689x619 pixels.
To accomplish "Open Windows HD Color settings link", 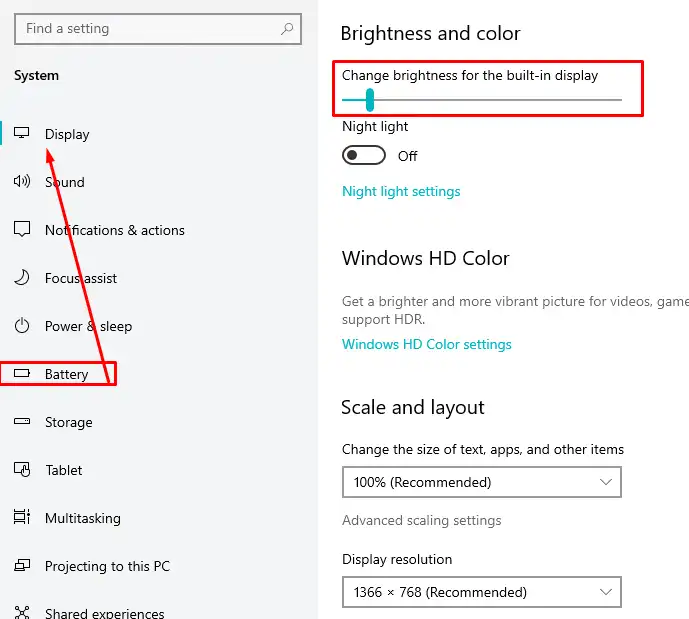I will coord(426,344).
